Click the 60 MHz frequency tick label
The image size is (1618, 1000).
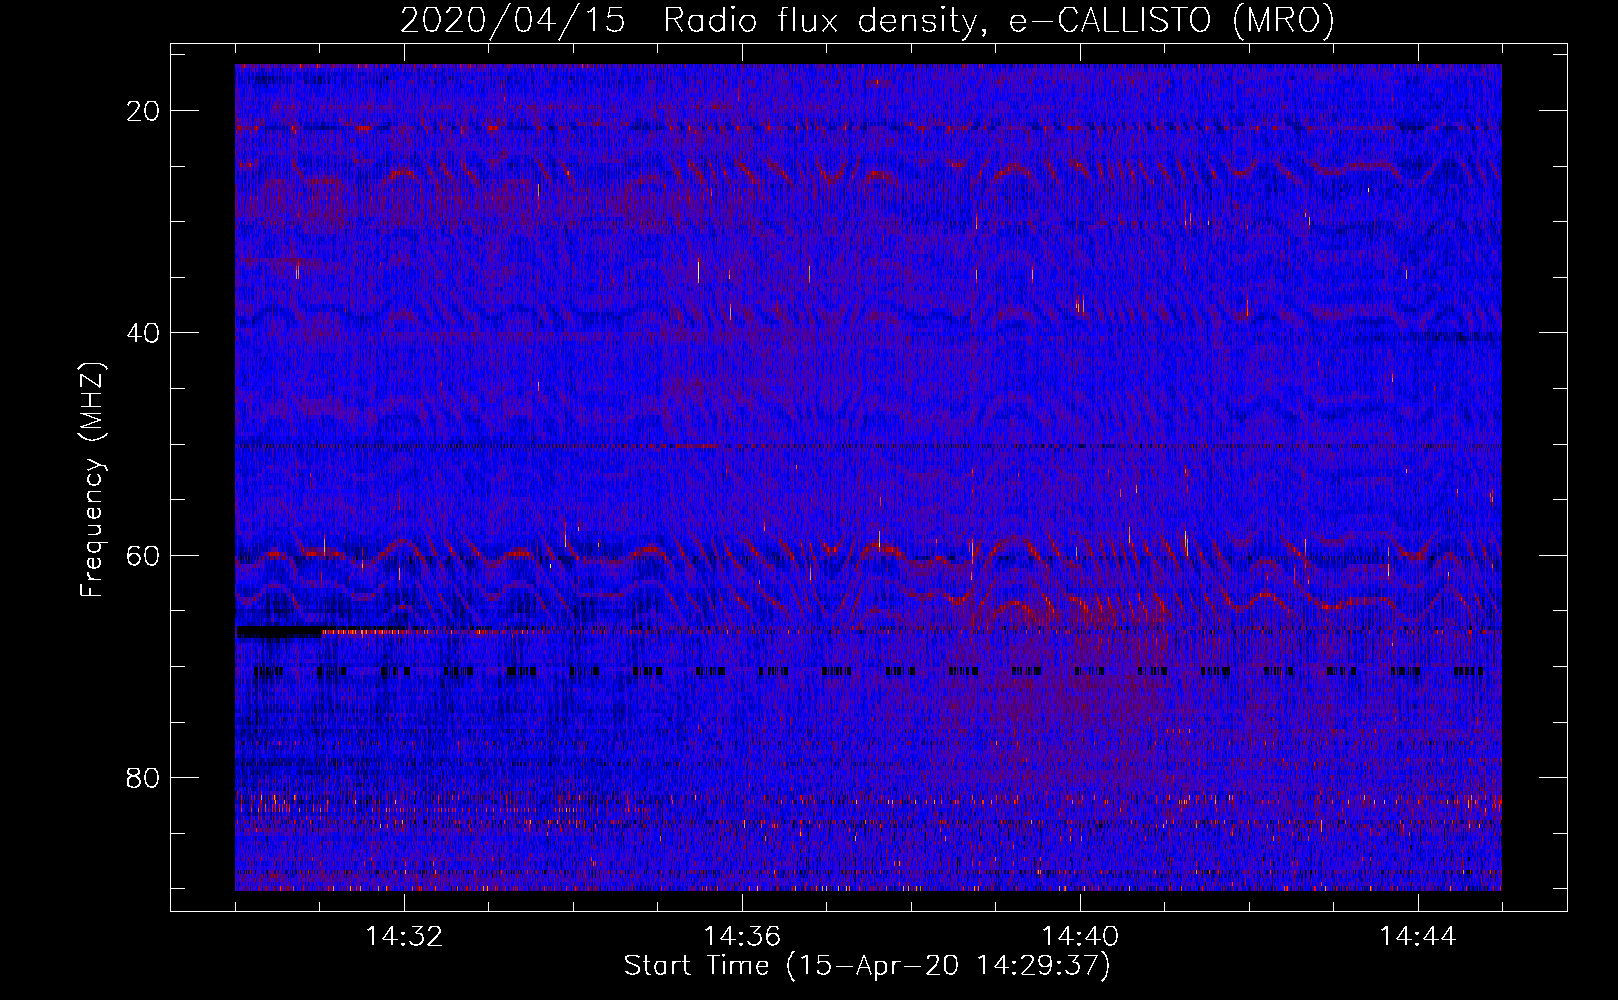tap(143, 555)
